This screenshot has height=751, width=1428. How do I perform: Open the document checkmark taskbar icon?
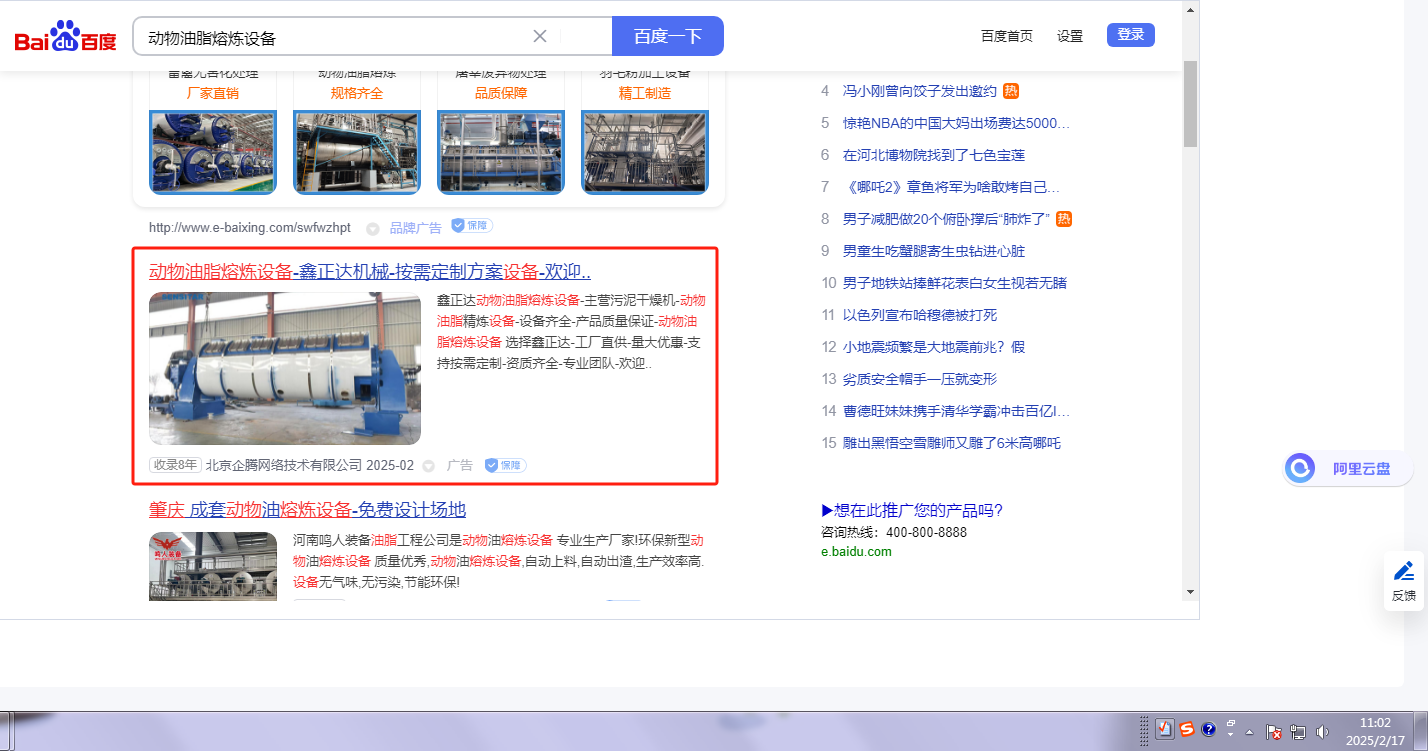[x=1164, y=730]
